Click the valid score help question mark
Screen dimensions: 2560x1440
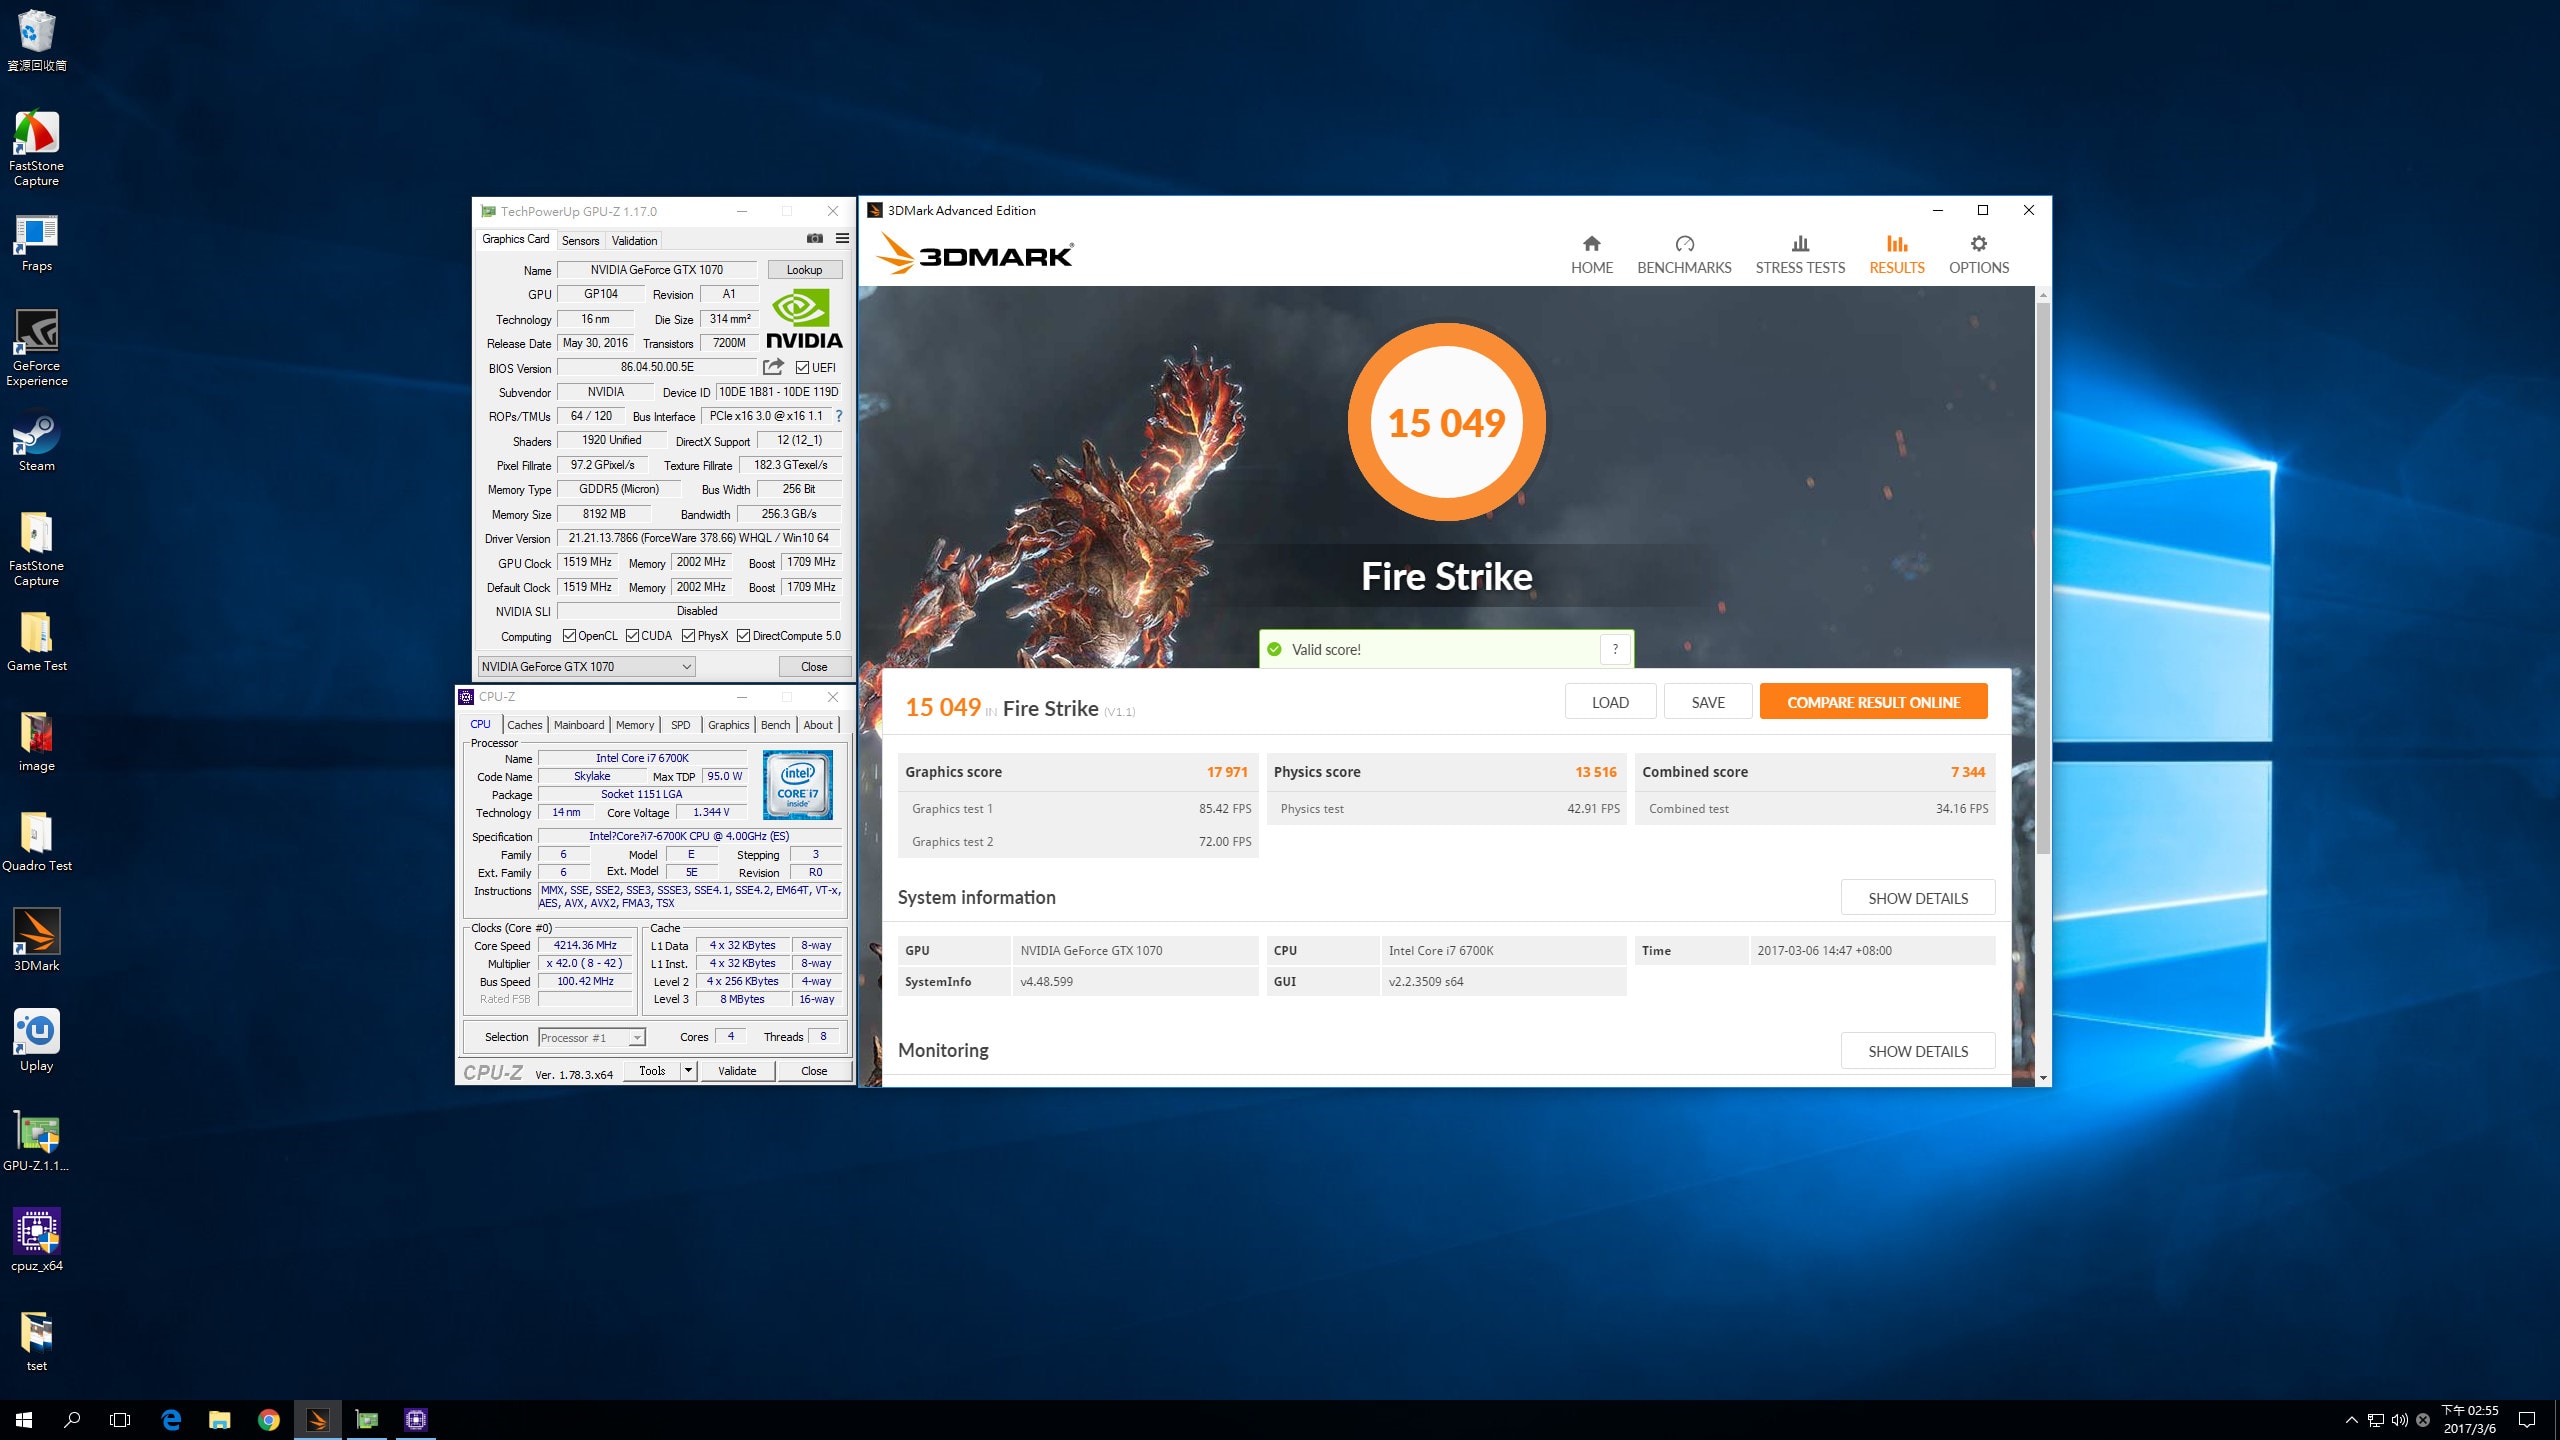point(1615,649)
